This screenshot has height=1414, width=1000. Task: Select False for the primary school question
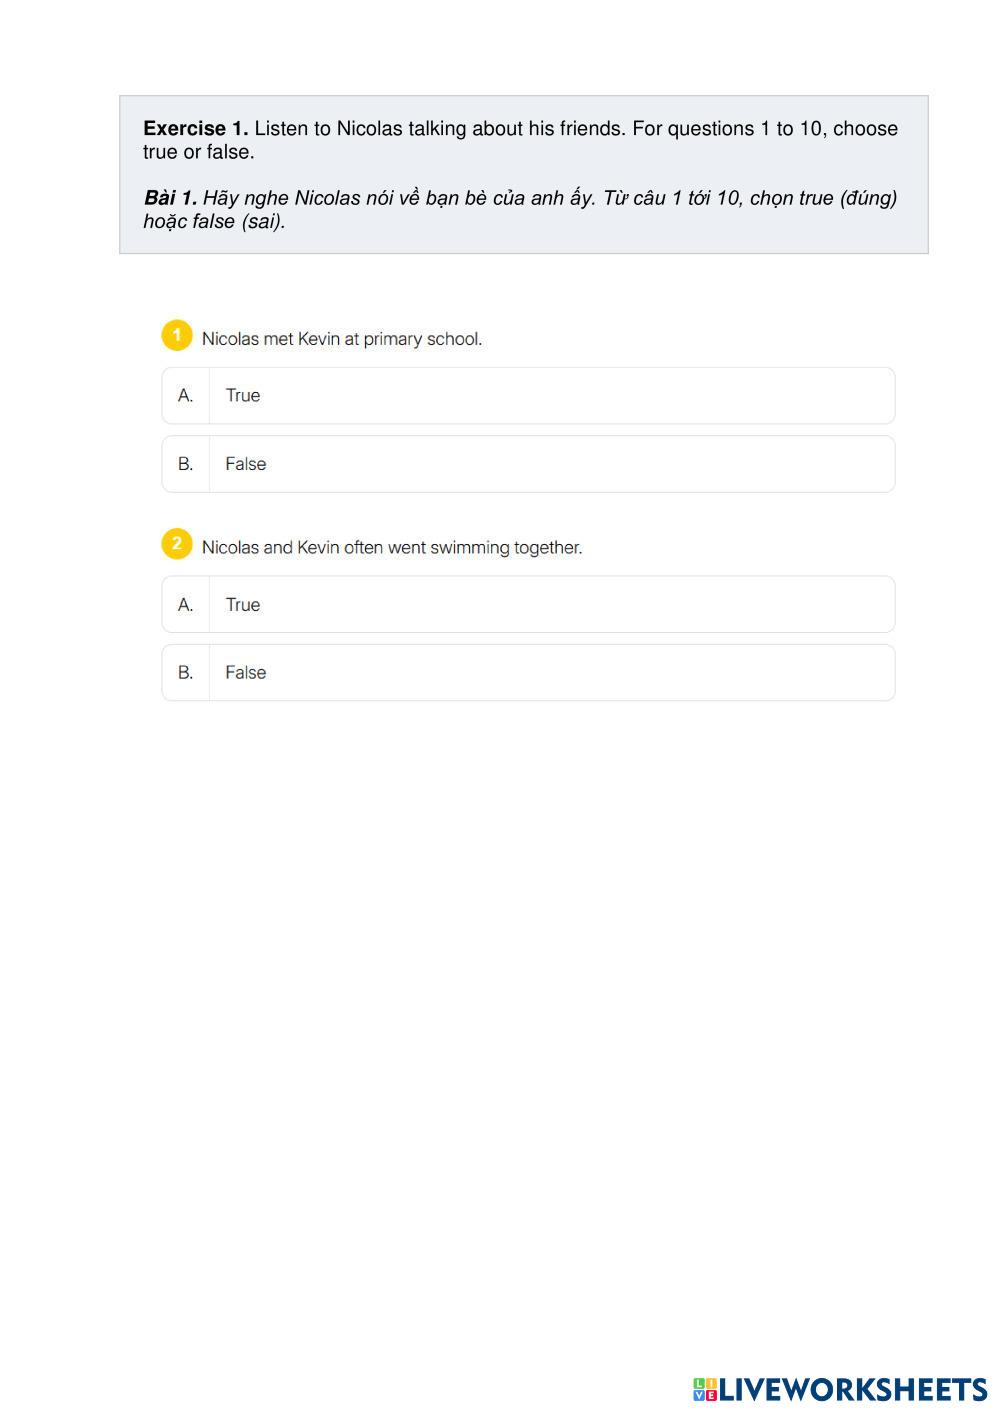click(x=528, y=464)
